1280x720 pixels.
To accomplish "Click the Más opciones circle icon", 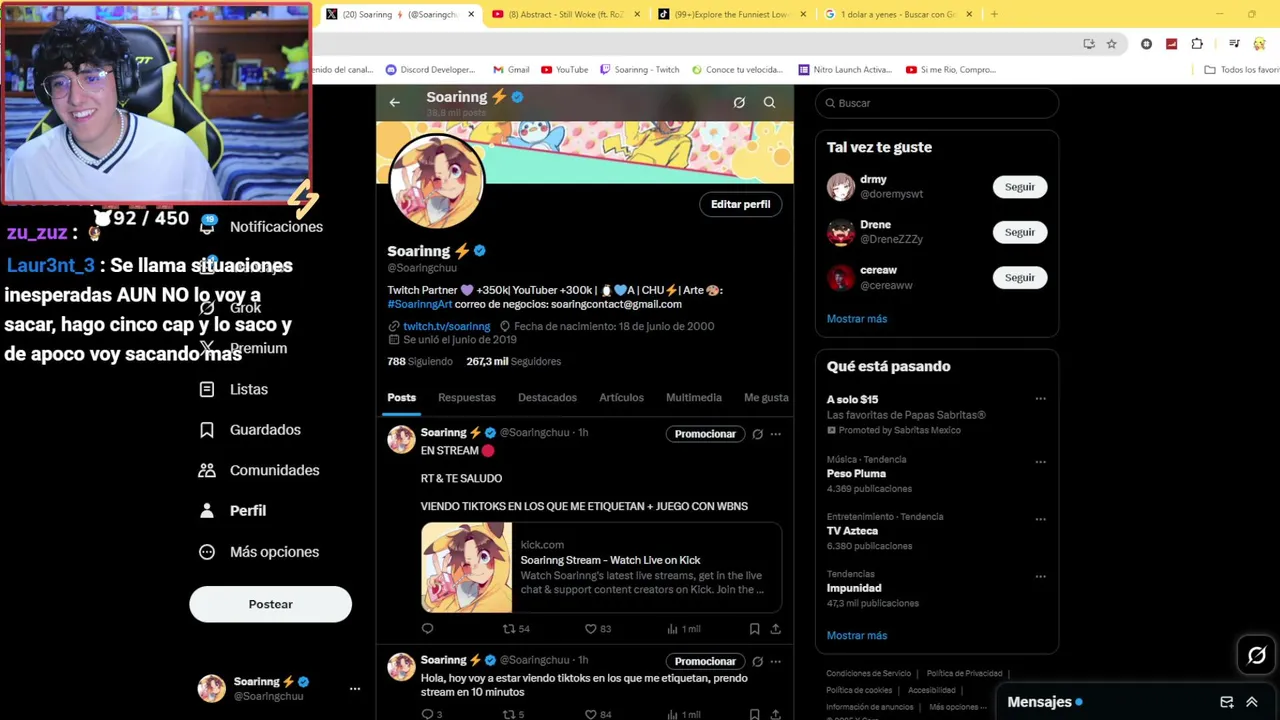I will [x=207, y=552].
